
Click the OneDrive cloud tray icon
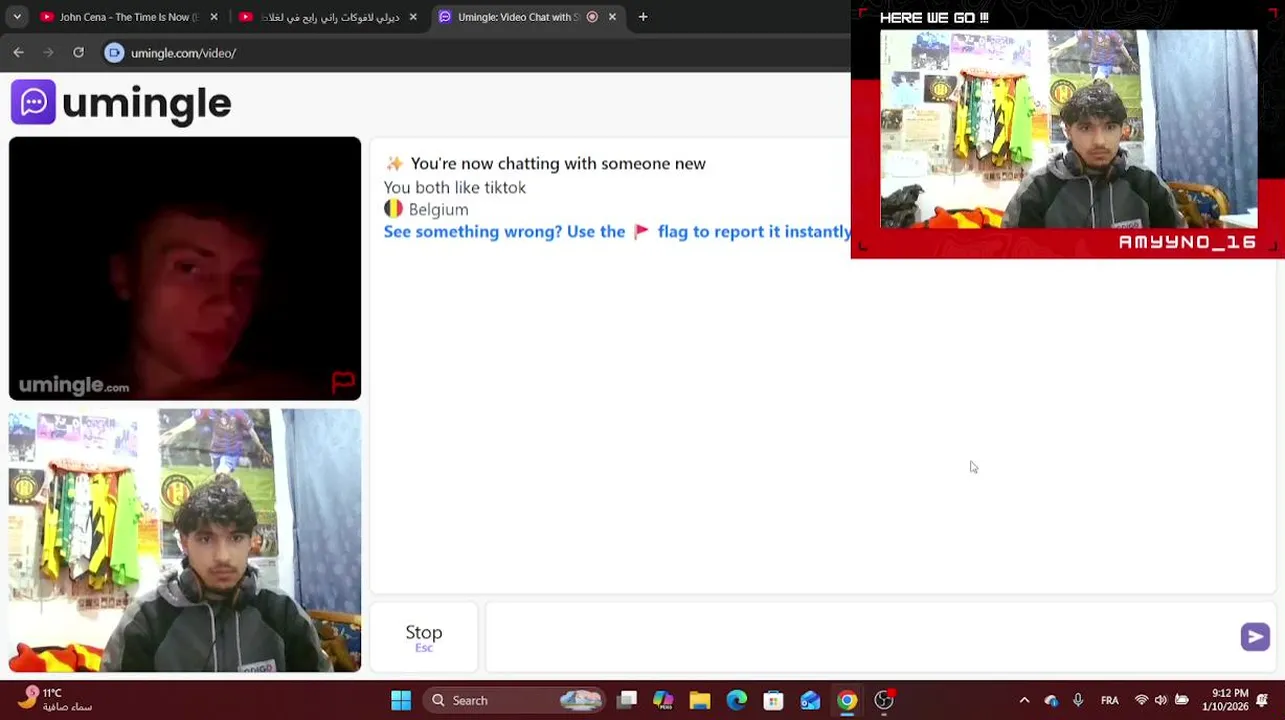click(1051, 701)
